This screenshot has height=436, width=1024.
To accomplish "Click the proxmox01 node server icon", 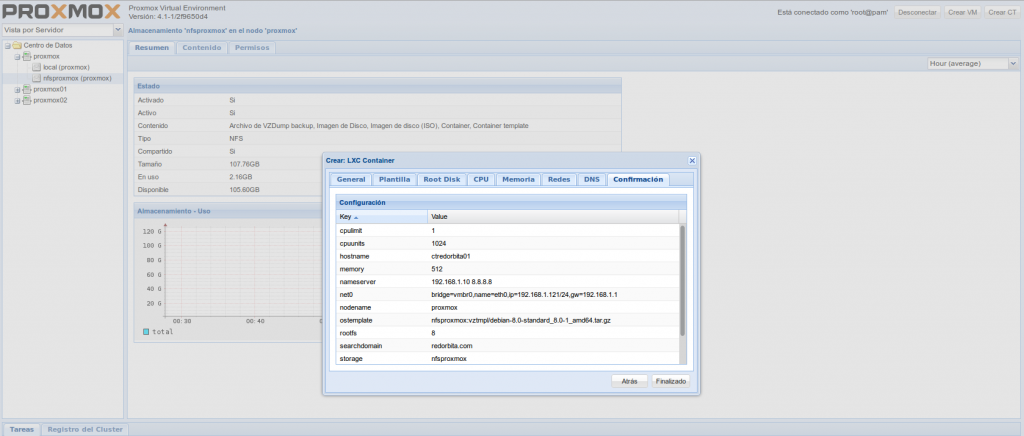I will click(x=26, y=89).
